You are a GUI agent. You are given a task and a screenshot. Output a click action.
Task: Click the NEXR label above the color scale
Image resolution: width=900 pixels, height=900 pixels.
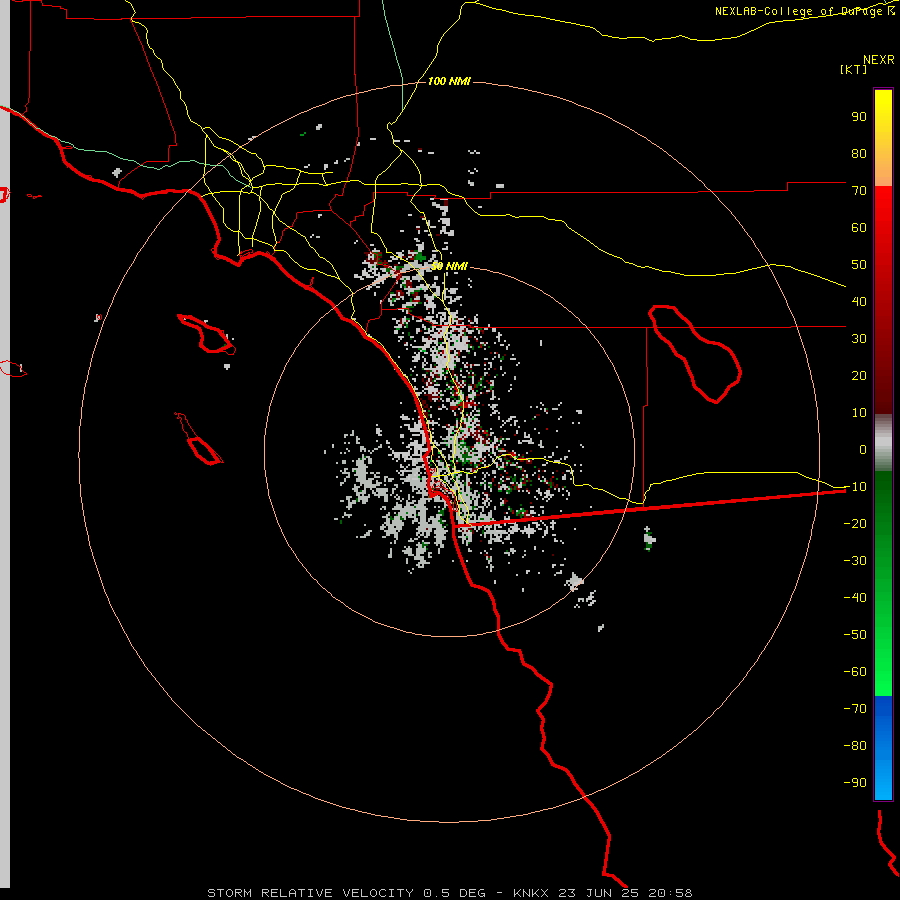pos(879,60)
